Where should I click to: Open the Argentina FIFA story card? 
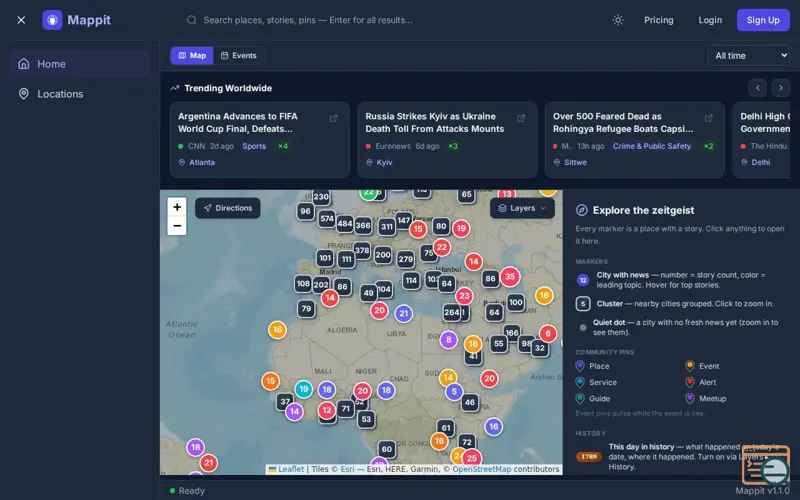tap(260, 140)
